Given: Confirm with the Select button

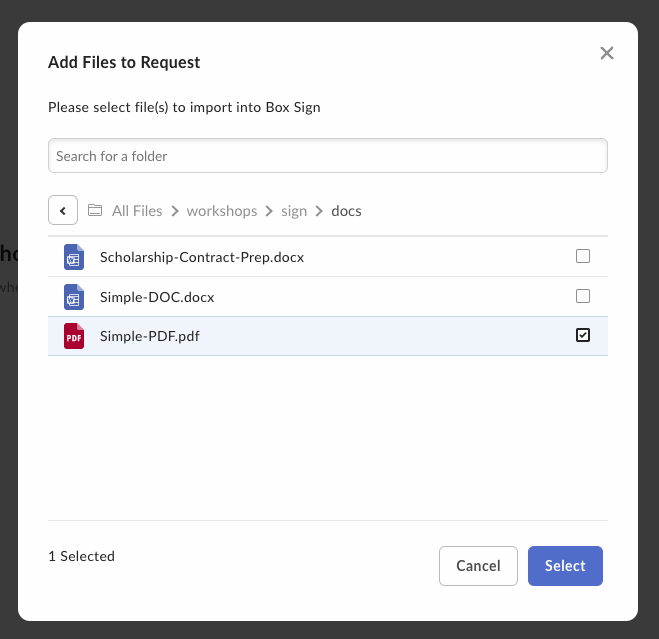Looking at the screenshot, I should click(x=565, y=566).
